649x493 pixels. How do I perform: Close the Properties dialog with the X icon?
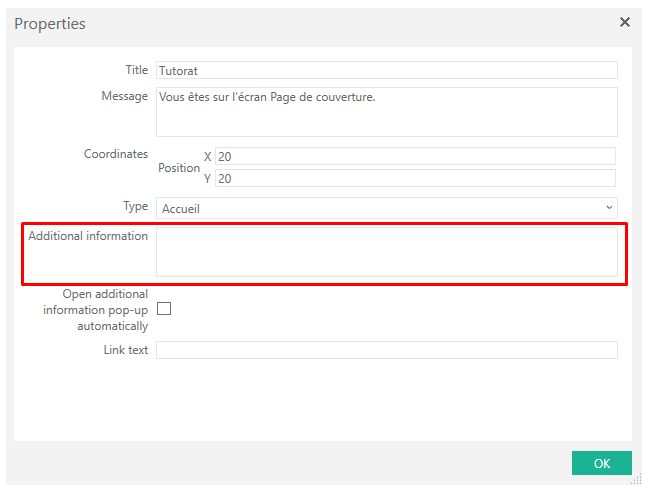click(625, 22)
